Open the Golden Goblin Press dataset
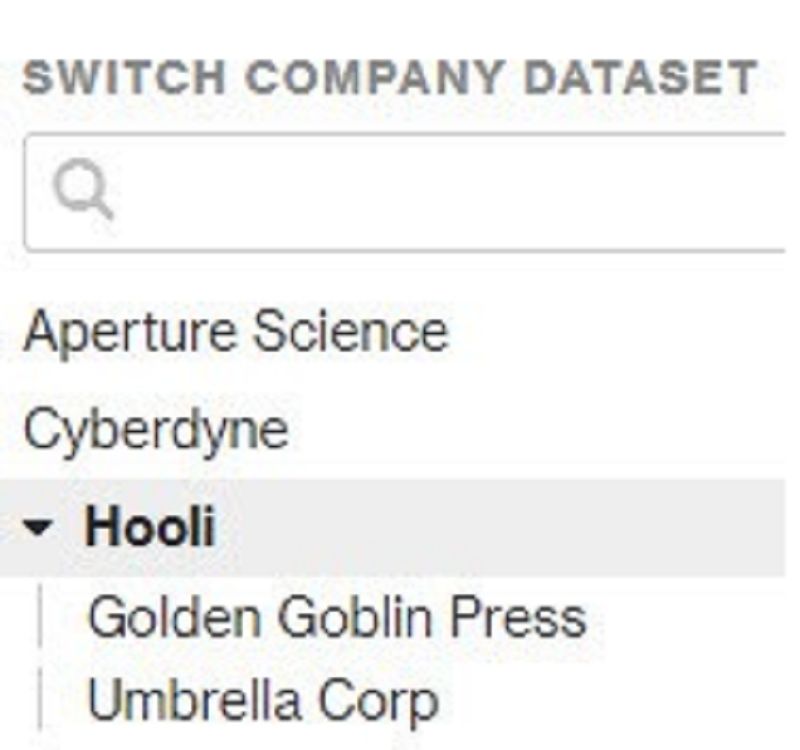This screenshot has height=750, width=800. click(x=336, y=617)
